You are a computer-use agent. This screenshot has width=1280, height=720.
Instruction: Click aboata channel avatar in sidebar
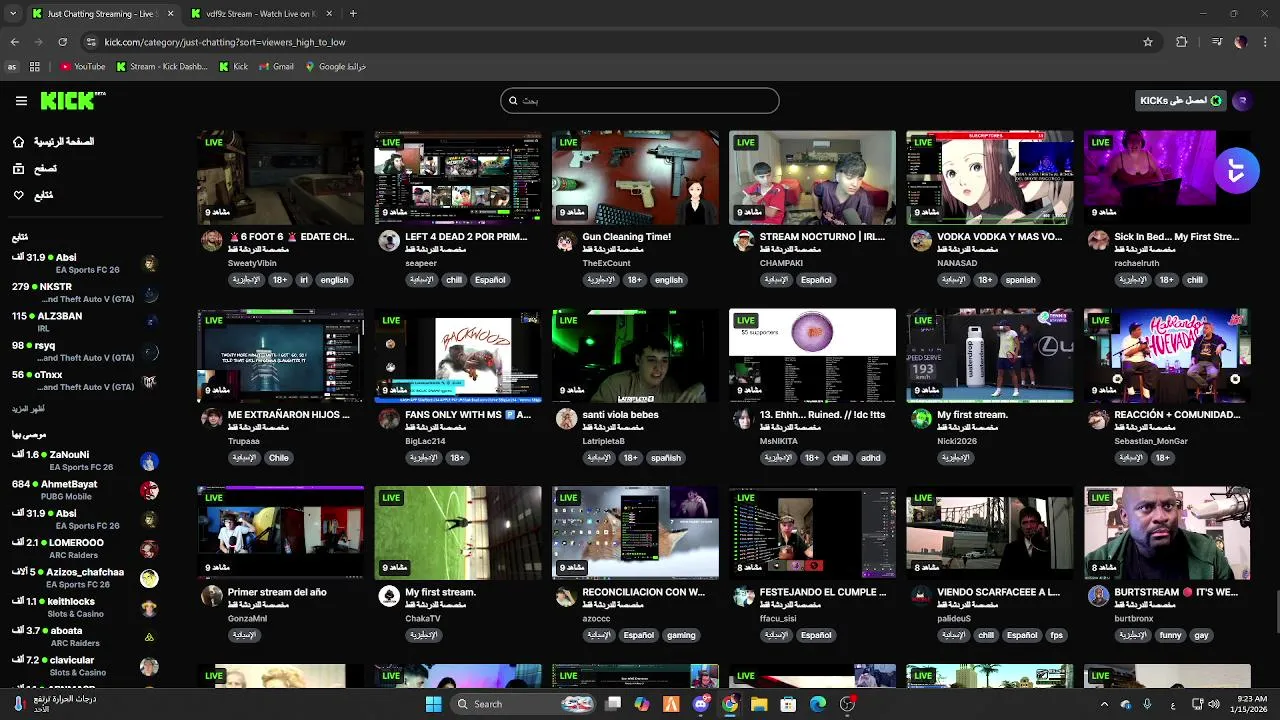pyautogui.click(x=149, y=637)
